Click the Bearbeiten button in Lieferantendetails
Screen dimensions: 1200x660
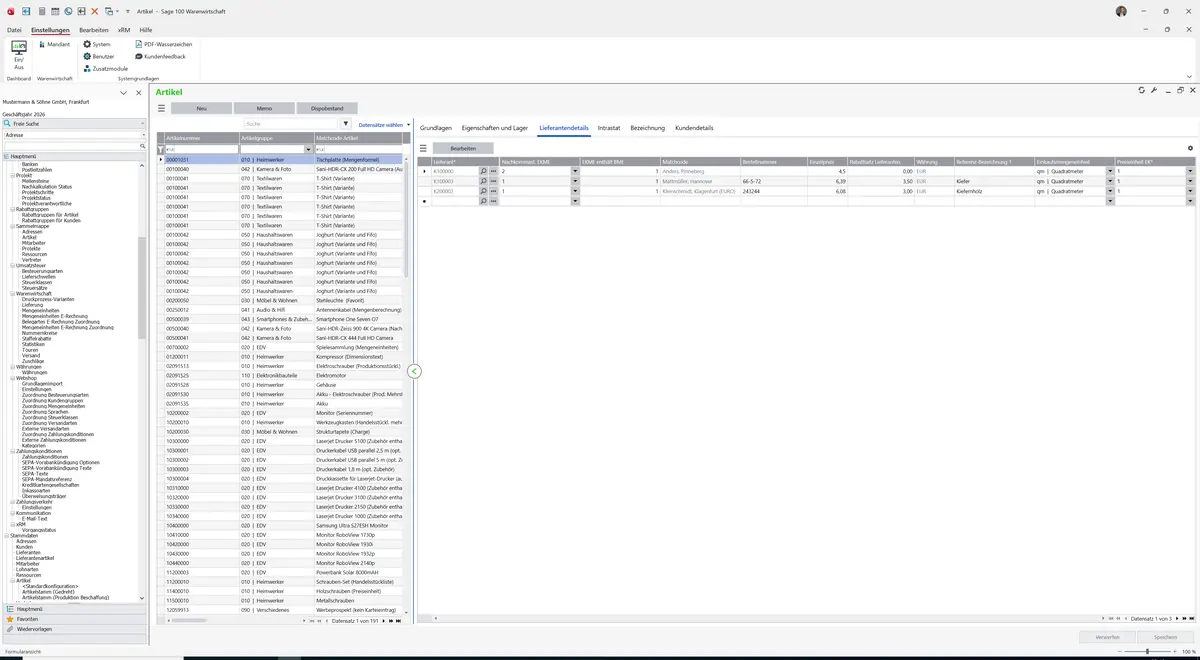tap(463, 148)
